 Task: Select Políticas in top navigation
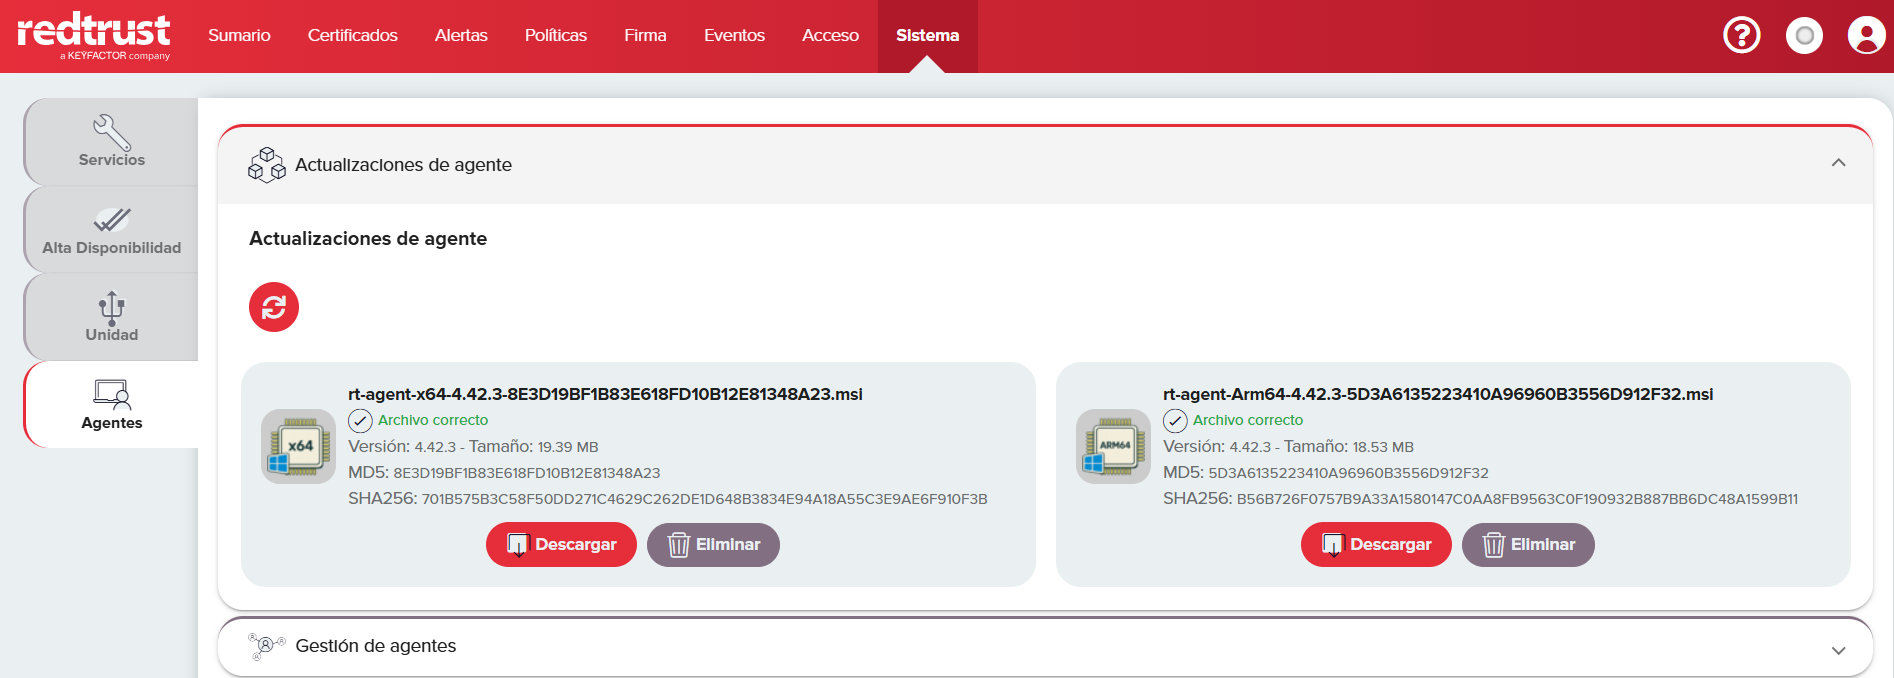[556, 35]
